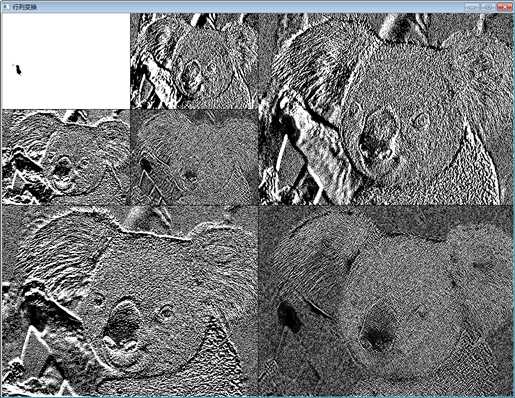Viewport: 515px width, 398px height.
Task: Close the image processing window
Action: [504, 7]
